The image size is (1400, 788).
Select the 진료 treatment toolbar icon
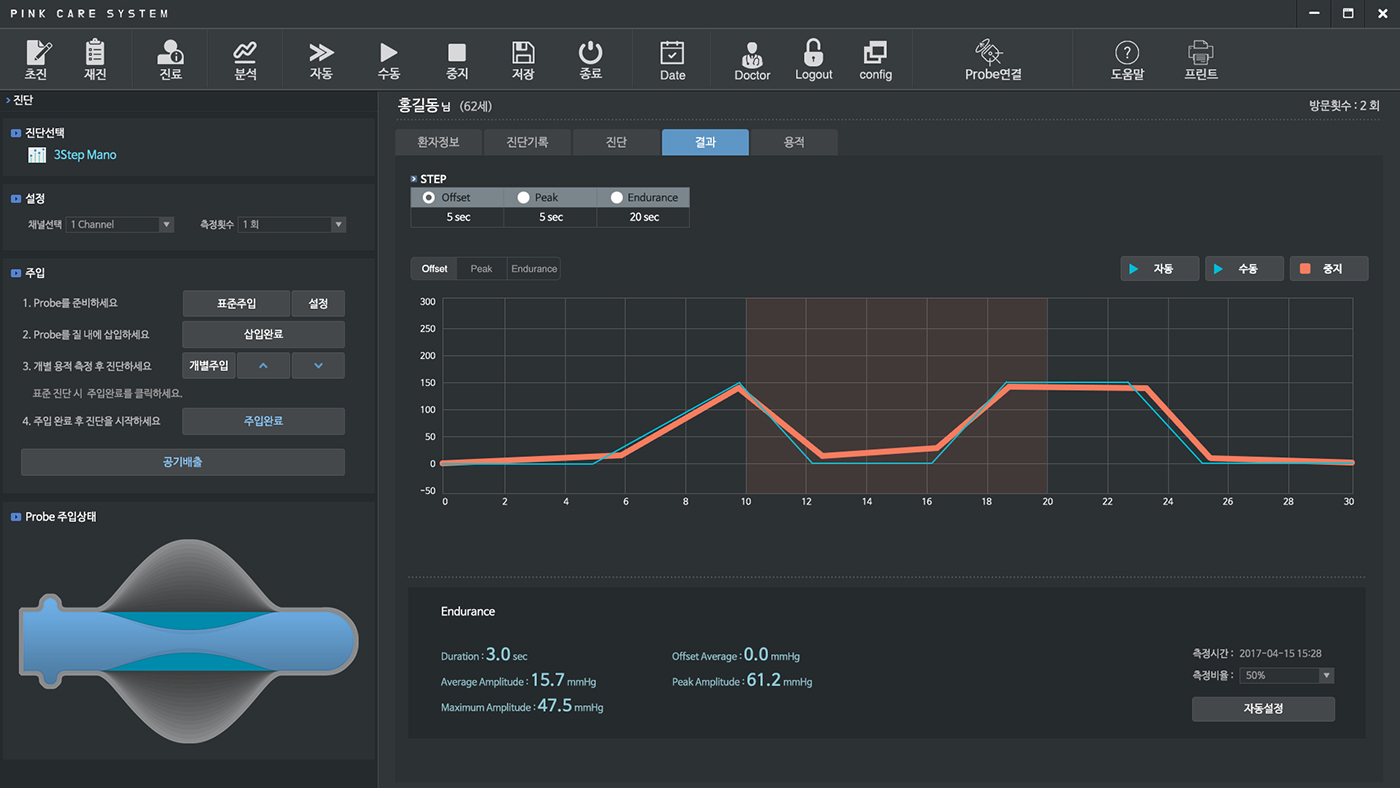pos(170,60)
